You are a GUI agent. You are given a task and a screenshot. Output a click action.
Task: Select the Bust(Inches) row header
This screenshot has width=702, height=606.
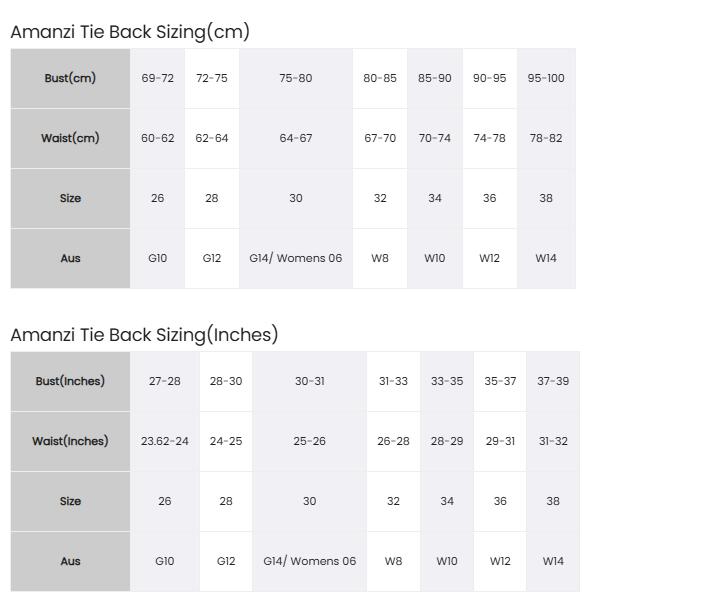70,381
